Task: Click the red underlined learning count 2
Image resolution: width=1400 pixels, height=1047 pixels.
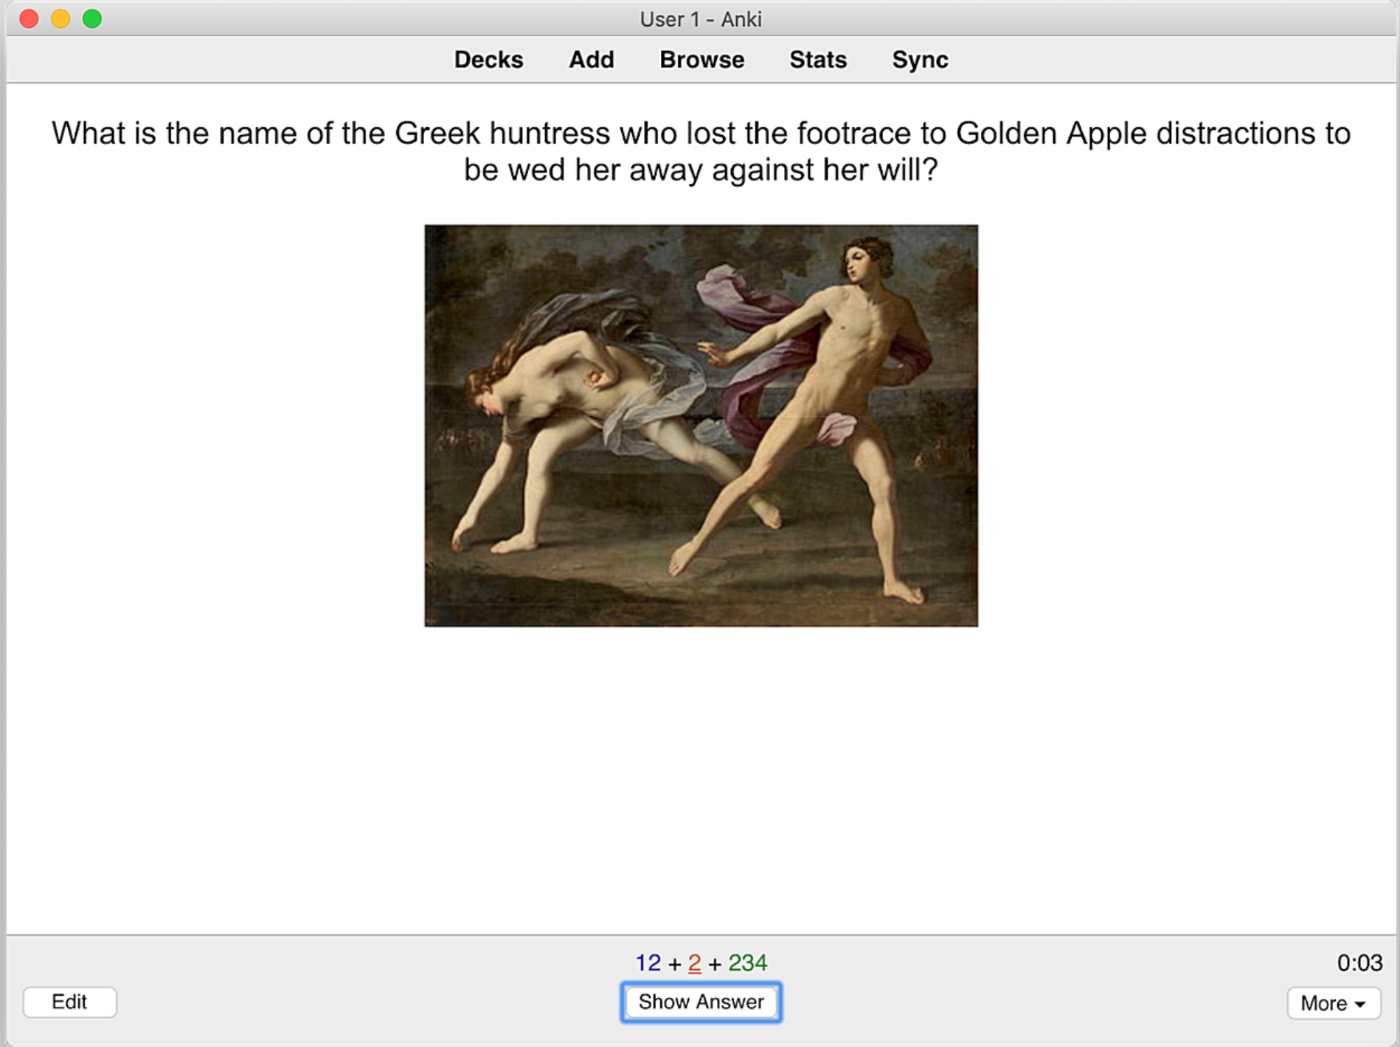Action: tap(694, 963)
